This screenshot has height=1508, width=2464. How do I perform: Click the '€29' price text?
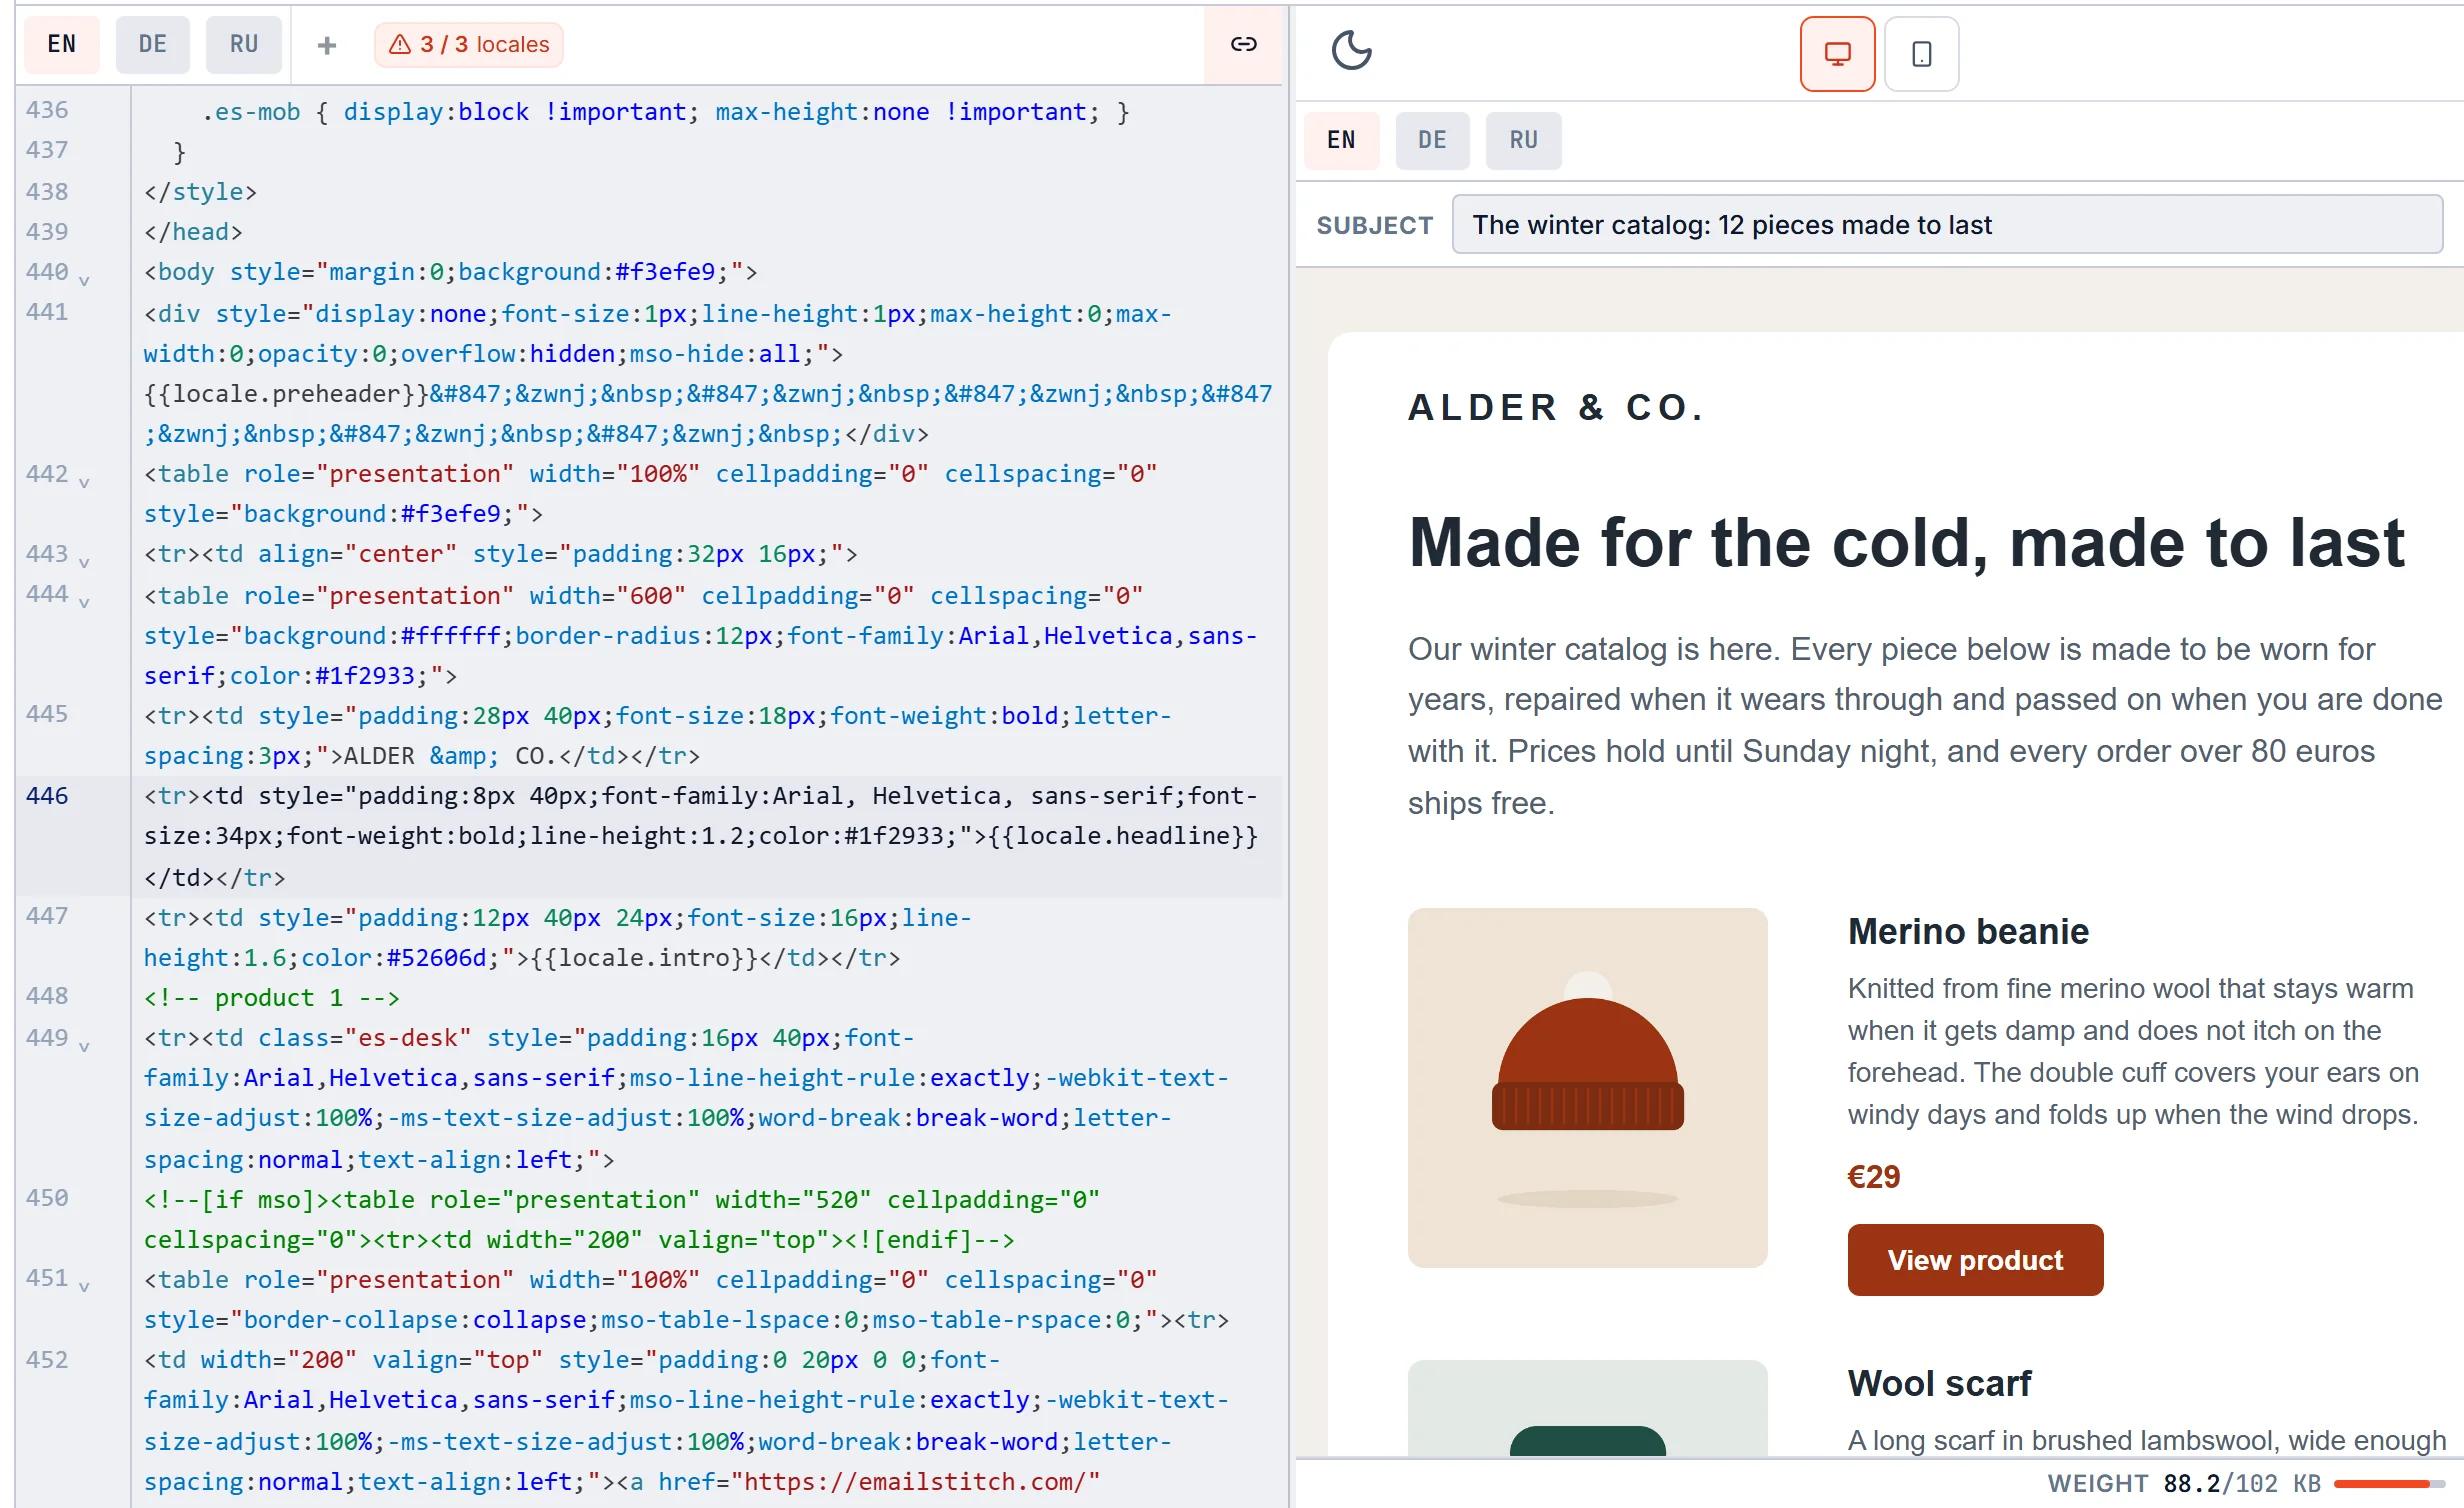tap(1873, 1177)
